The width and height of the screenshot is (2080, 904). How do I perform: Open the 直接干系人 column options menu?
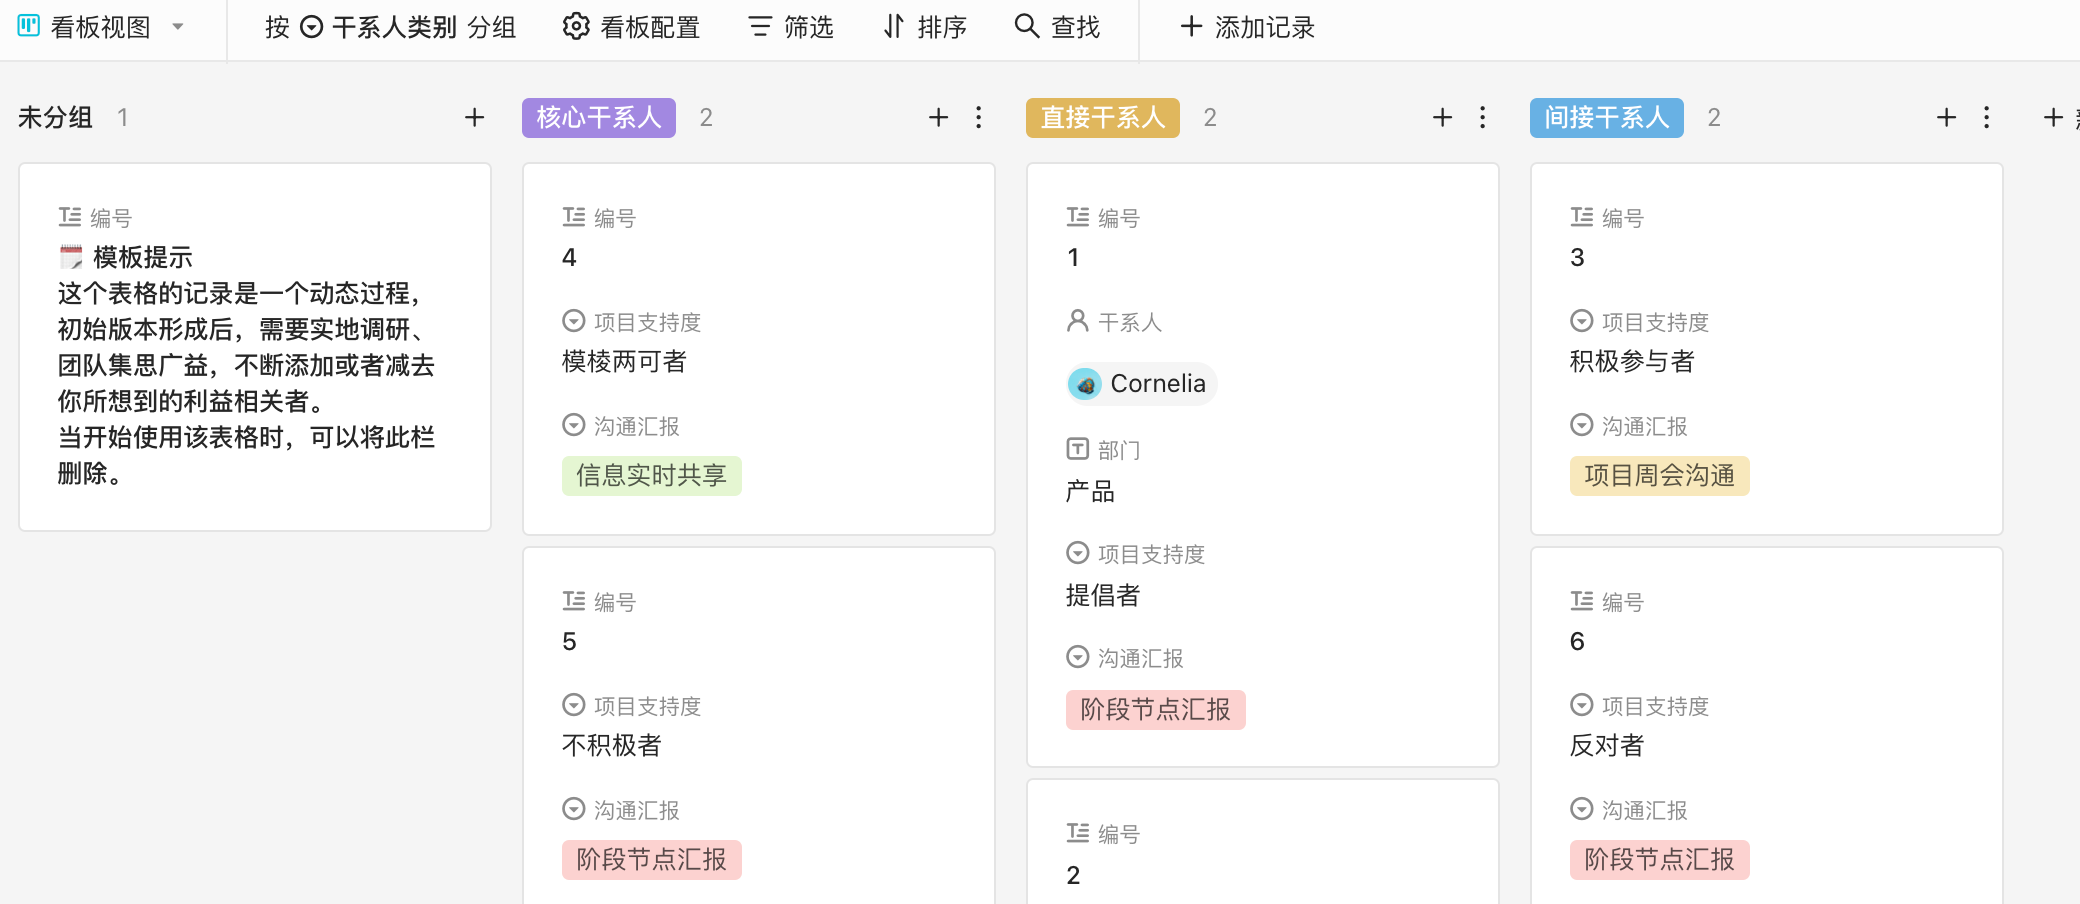pos(1481,117)
